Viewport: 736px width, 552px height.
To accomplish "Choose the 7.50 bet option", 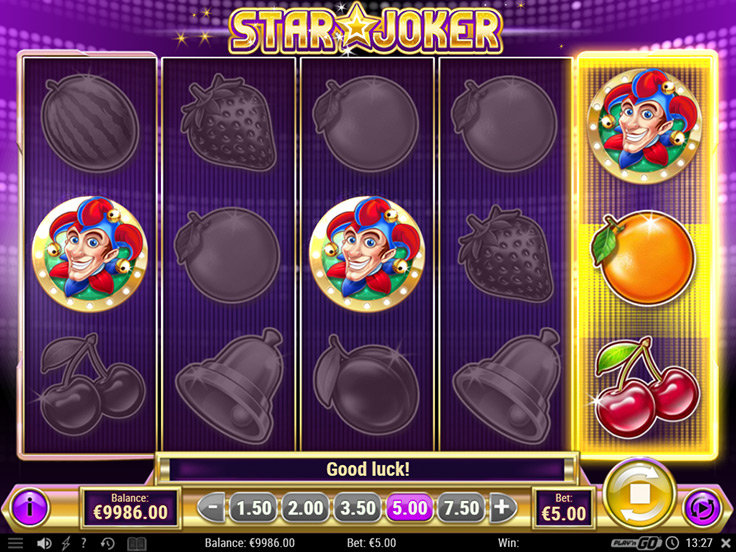I will 461,507.
